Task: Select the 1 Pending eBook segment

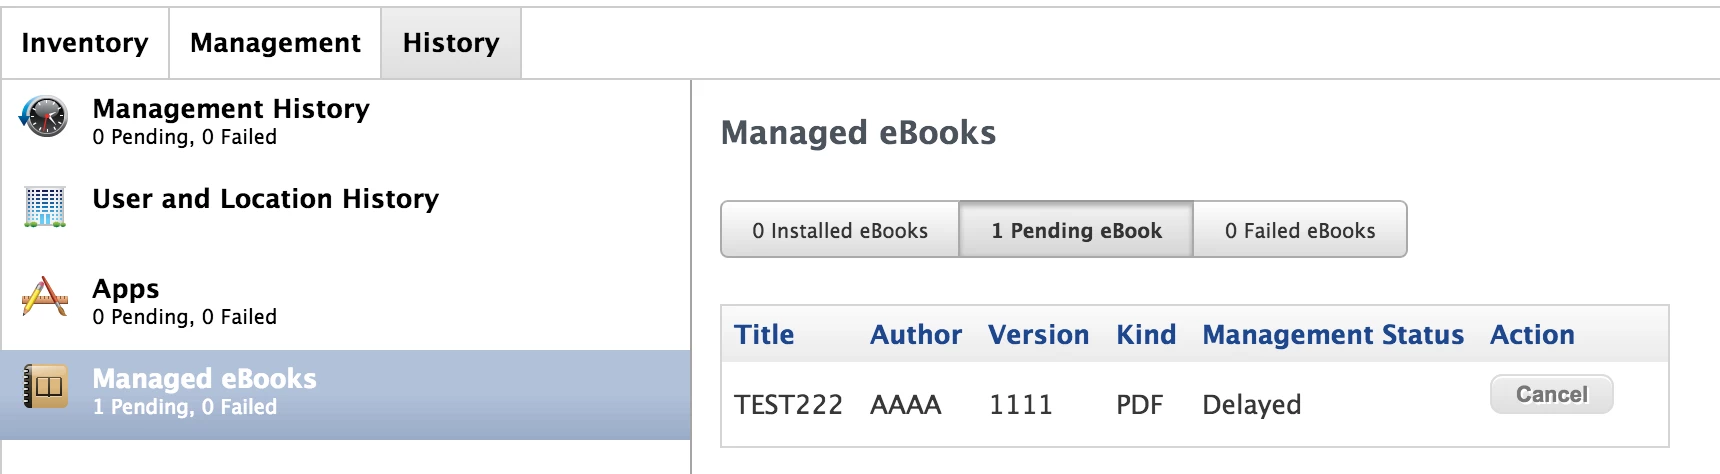Action: click(x=1076, y=230)
